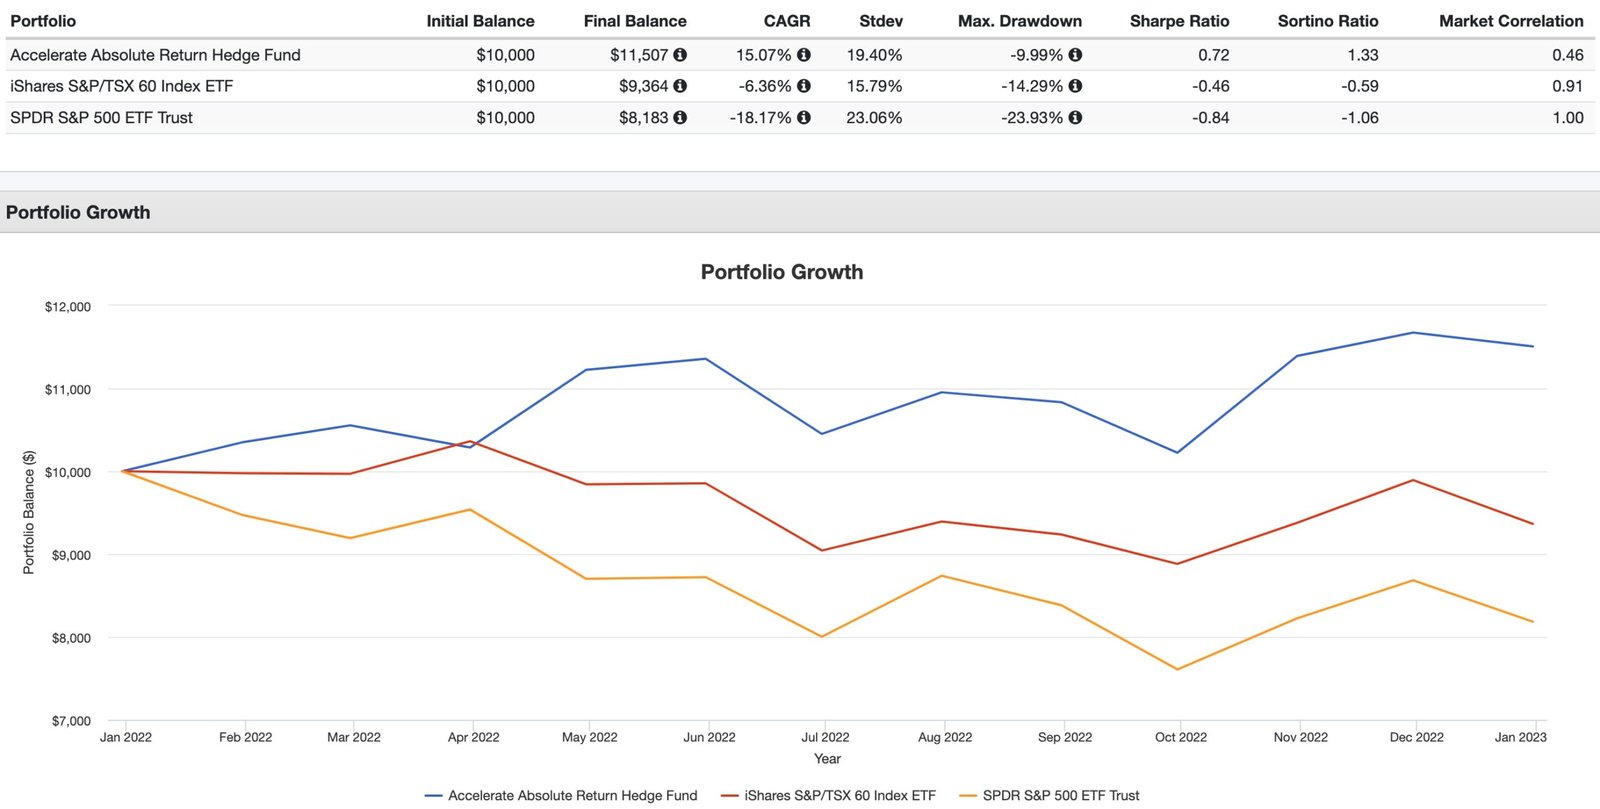Click the Oct 2022 x-axis label
The height and width of the screenshot is (809, 1600).
[1181, 737]
